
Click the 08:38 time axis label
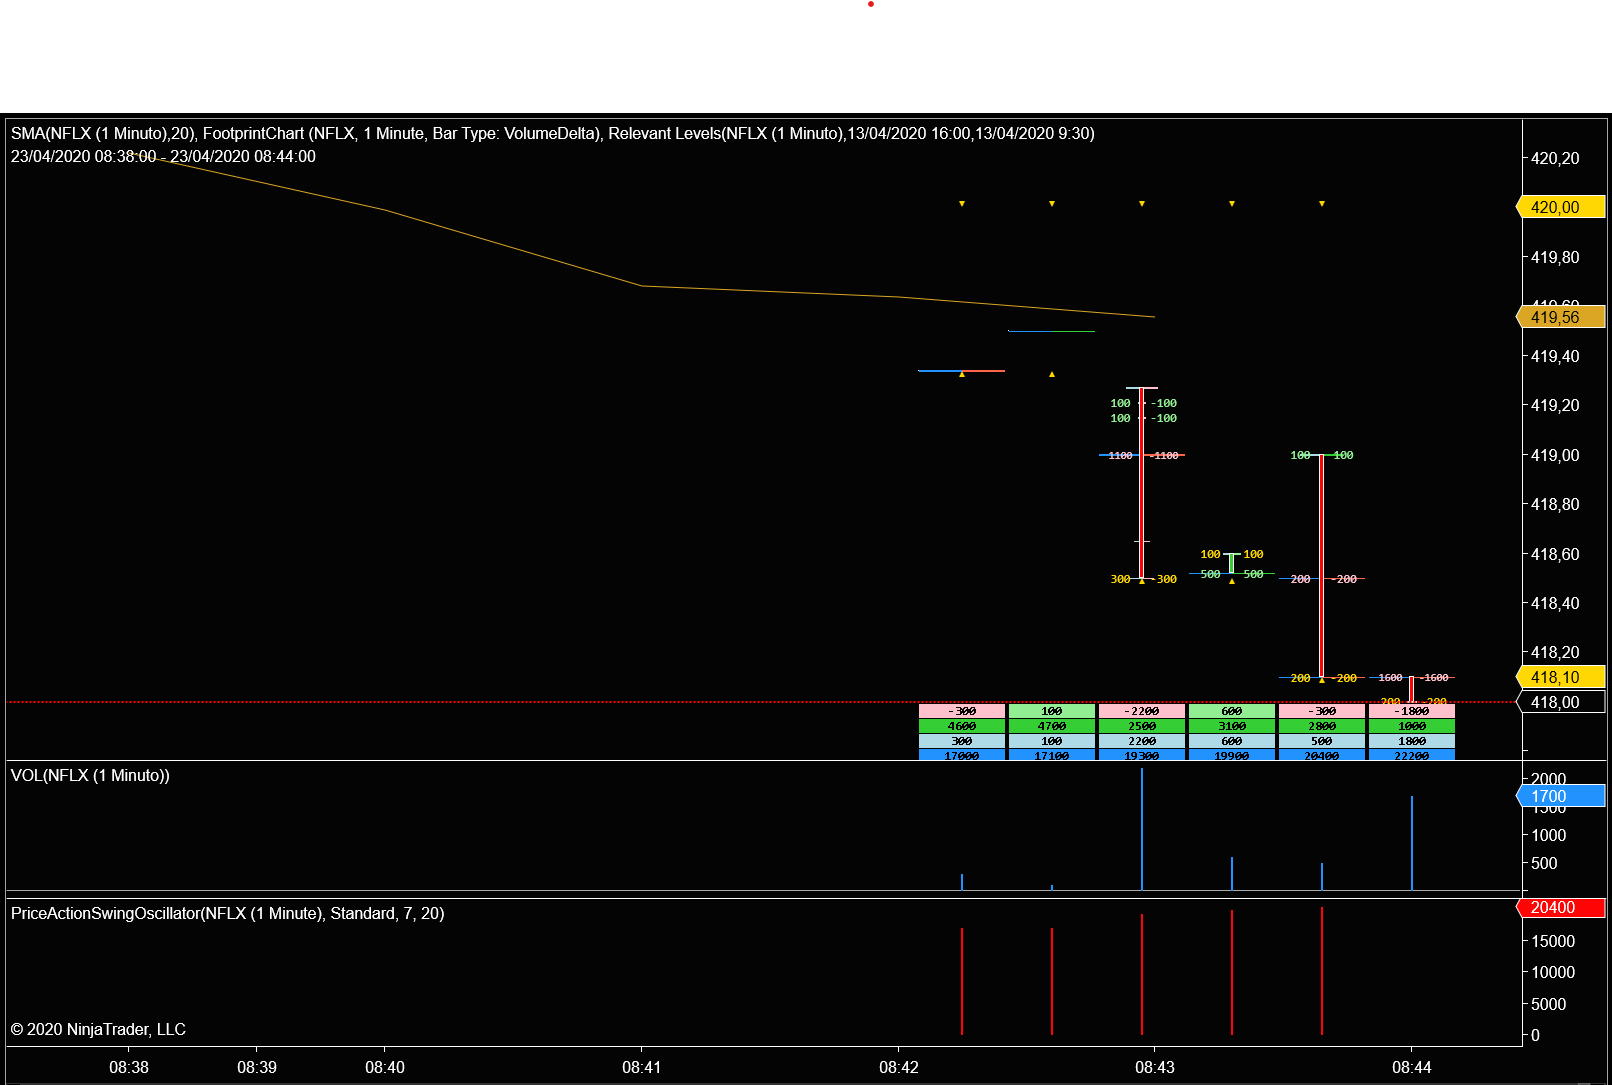pyautogui.click(x=129, y=1067)
